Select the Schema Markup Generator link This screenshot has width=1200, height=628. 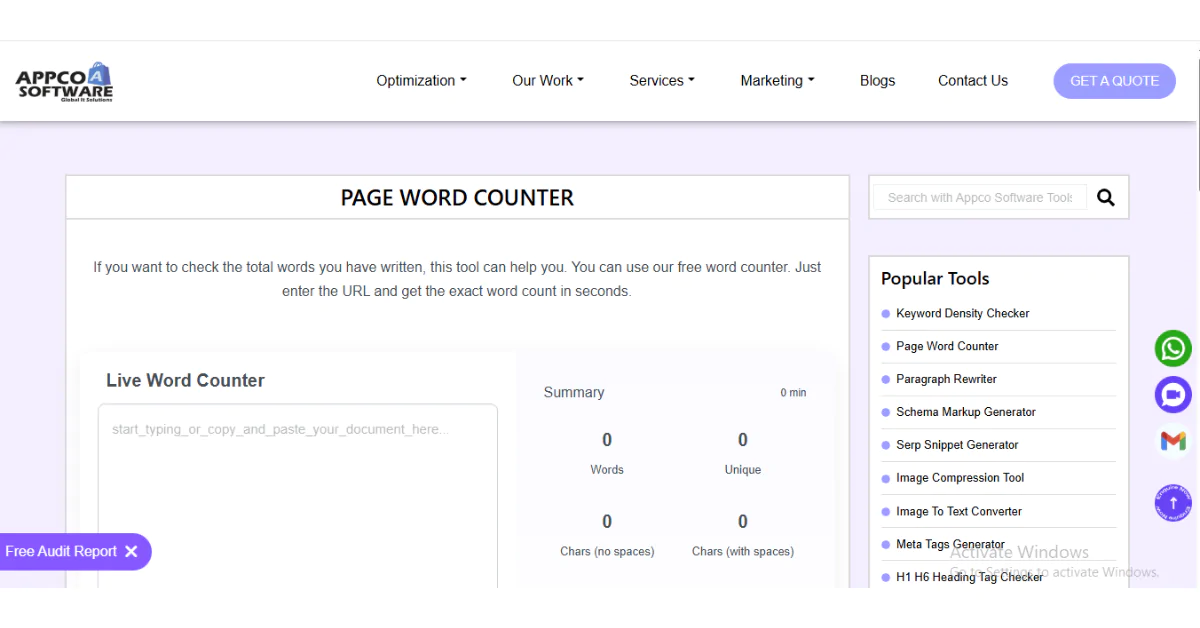click(x=966, y=412)
